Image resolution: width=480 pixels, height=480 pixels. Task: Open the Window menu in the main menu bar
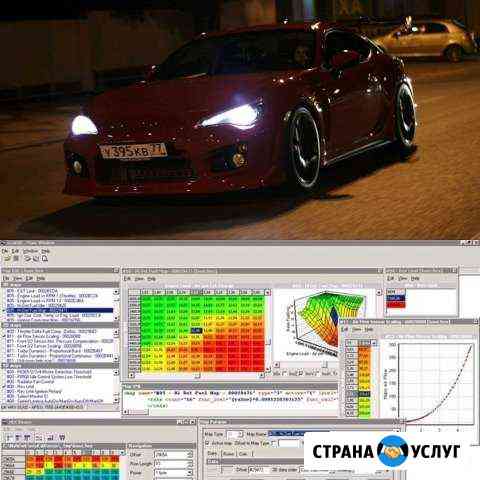pyautogui.click(x=30, y=251)
